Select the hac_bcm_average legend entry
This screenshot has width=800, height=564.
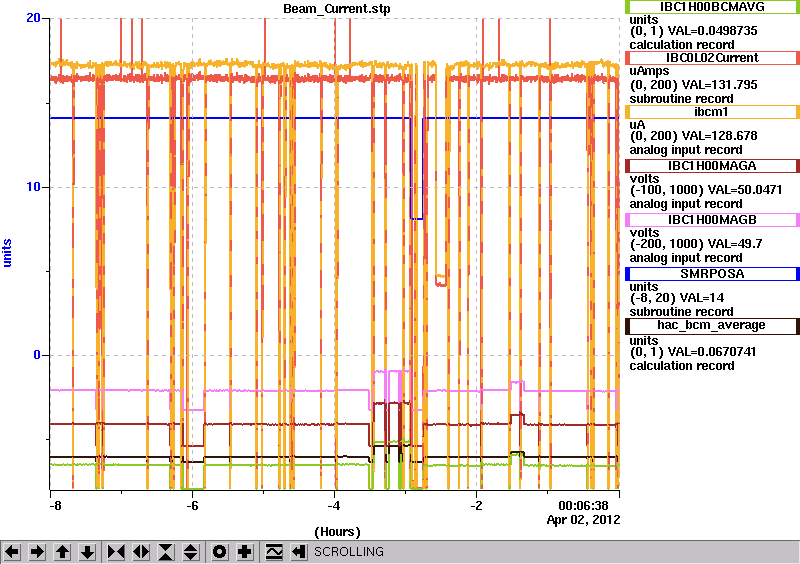click(x=712, y=326)
